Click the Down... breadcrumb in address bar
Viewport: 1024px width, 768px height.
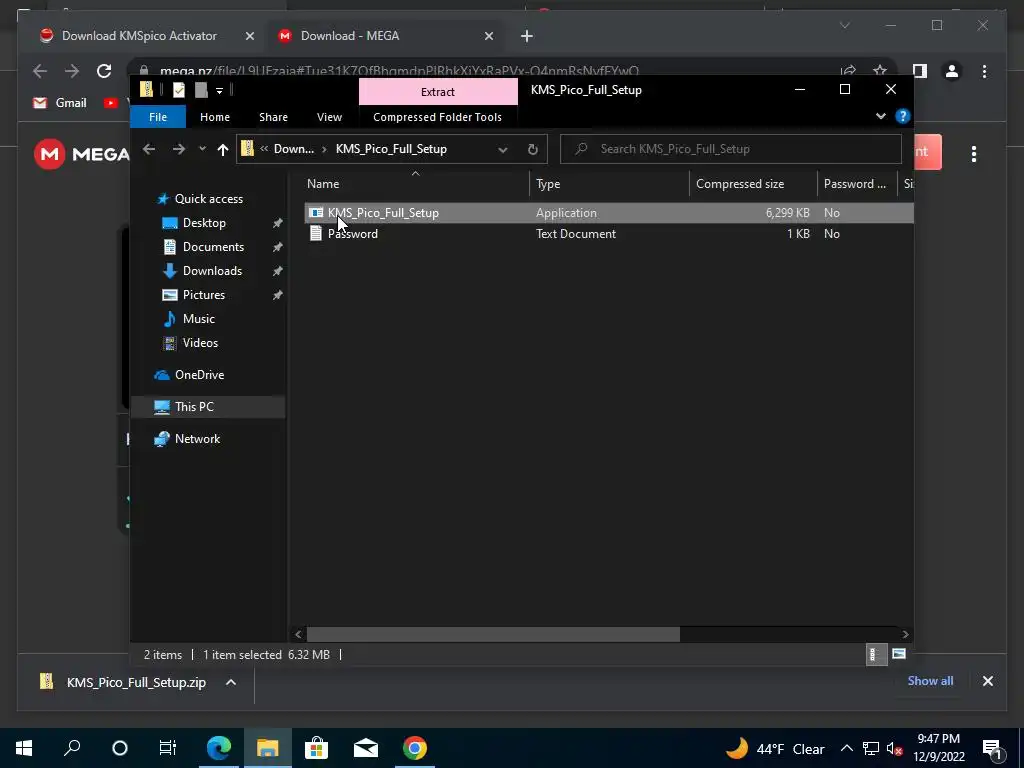pyautogui.click(x=294, y=149)
